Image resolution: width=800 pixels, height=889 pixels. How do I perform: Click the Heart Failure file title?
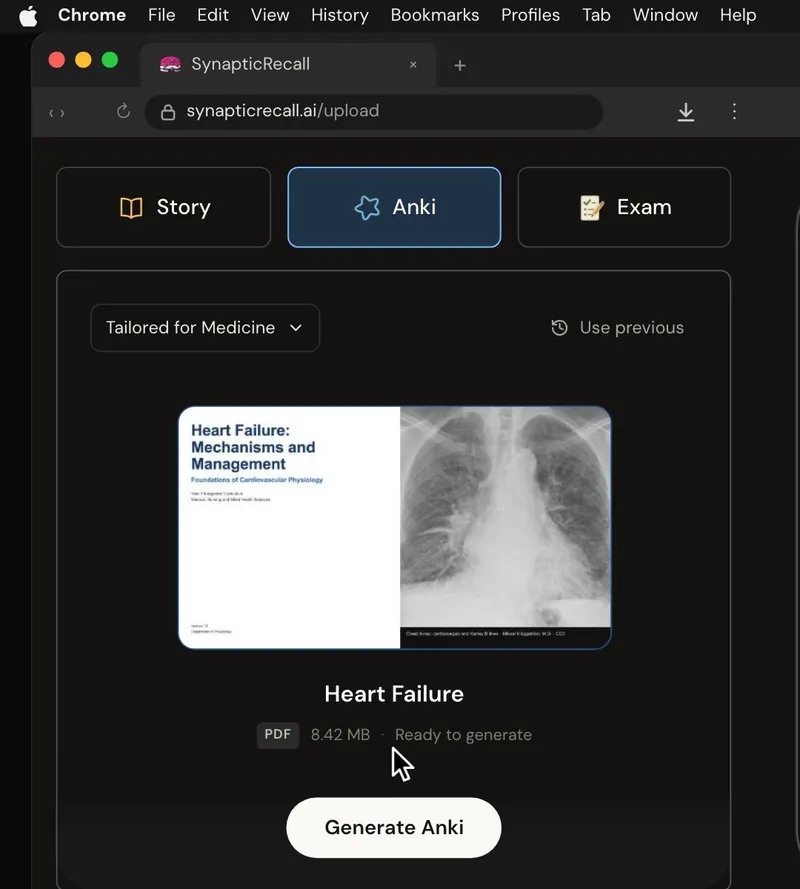click(x=394, y=694)
